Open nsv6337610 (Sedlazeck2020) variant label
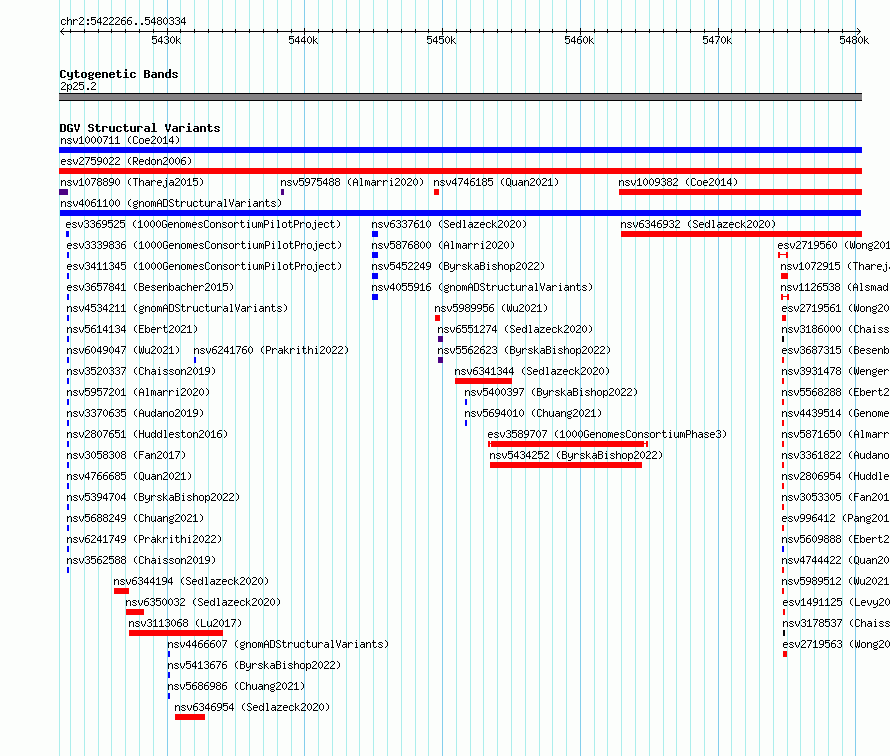 (x=449, y=224)
